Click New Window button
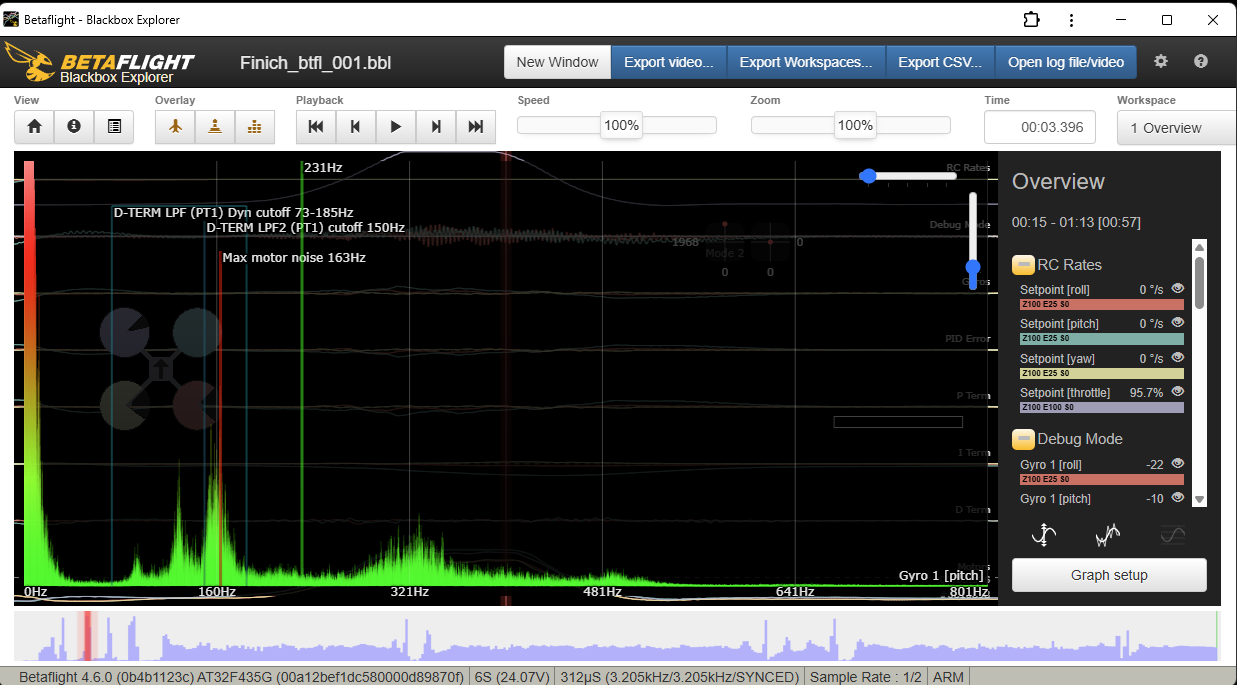The image size is (1237, 685). (557, 62)
